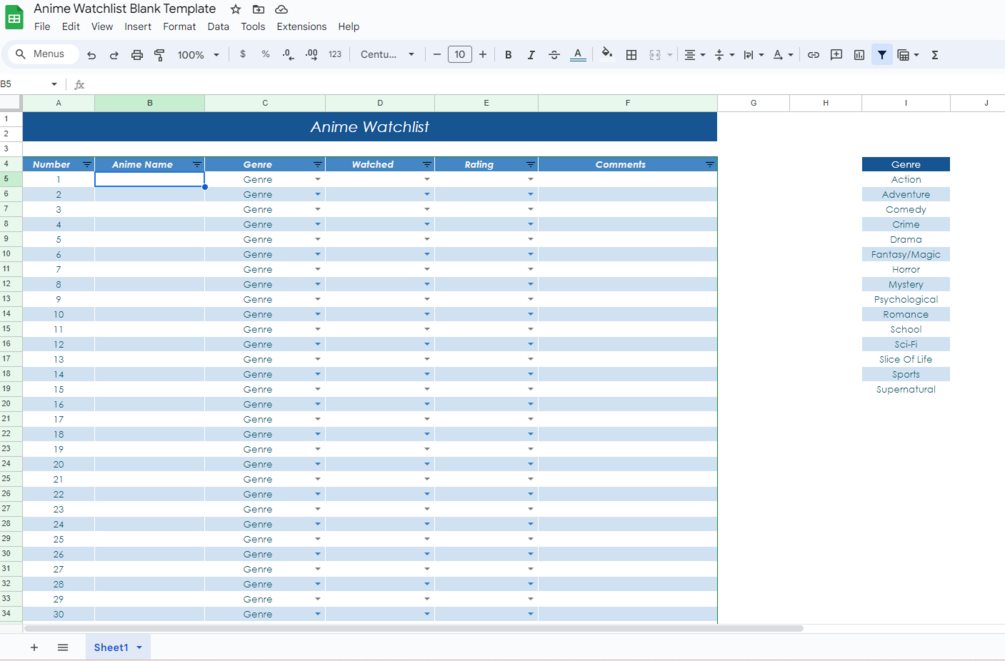Open the Format menu
Image resolution: width=1005 pixels, height=661 pixels.
point(179,27)
